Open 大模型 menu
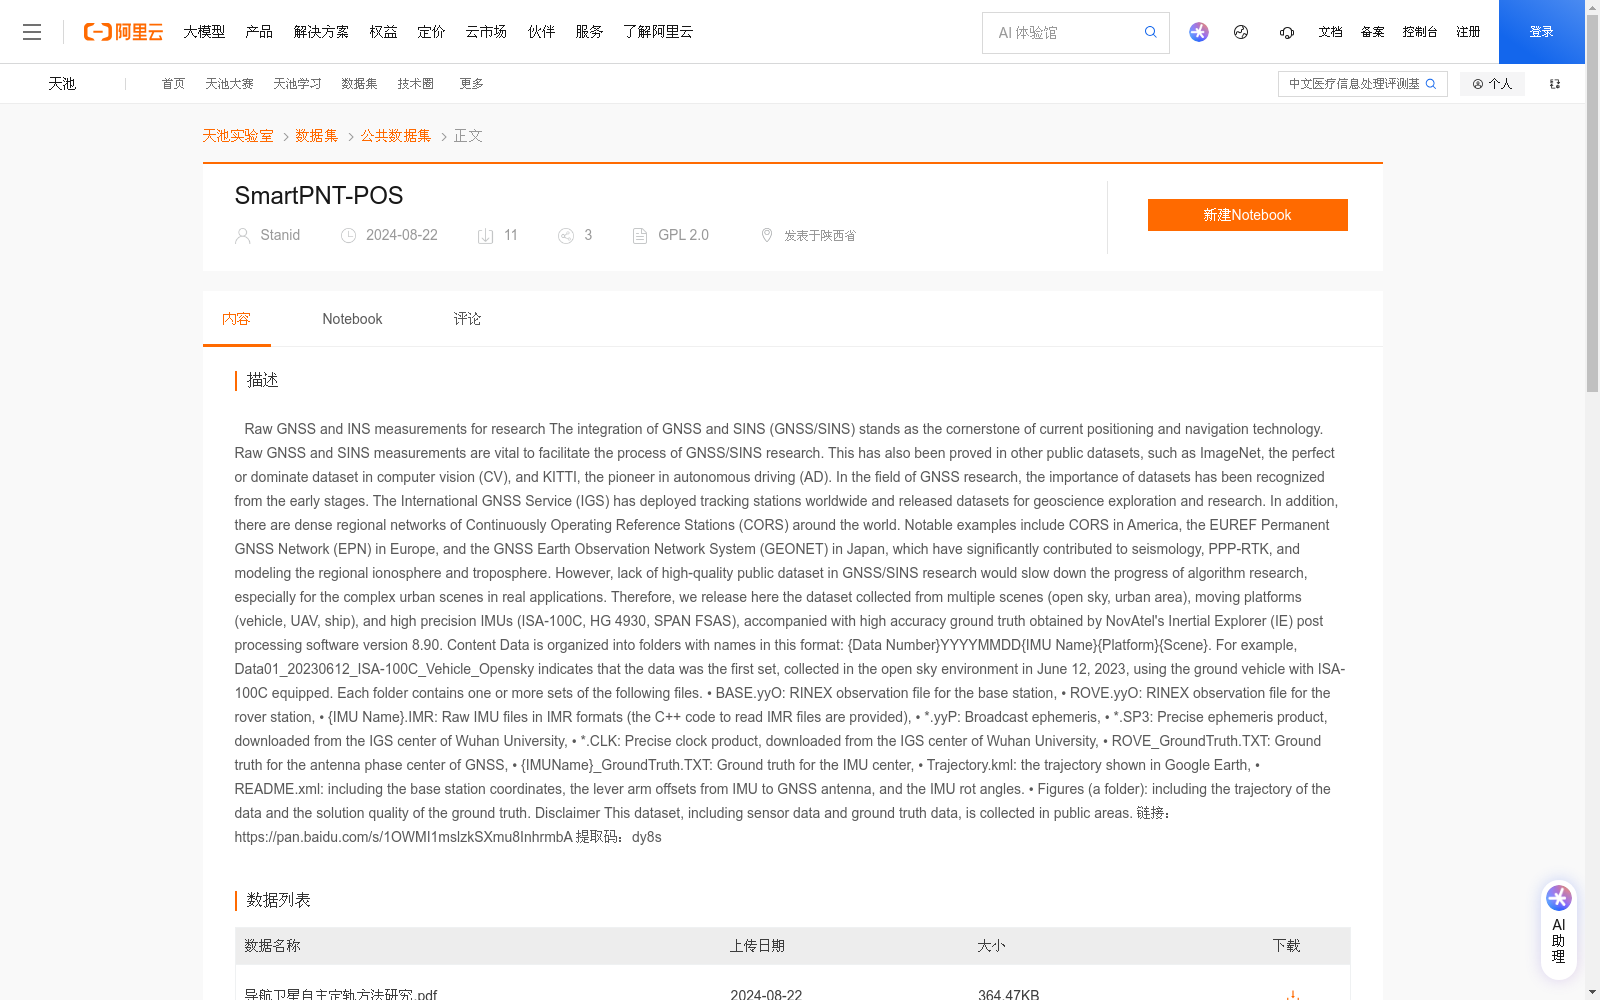 (x=204, y=32)
